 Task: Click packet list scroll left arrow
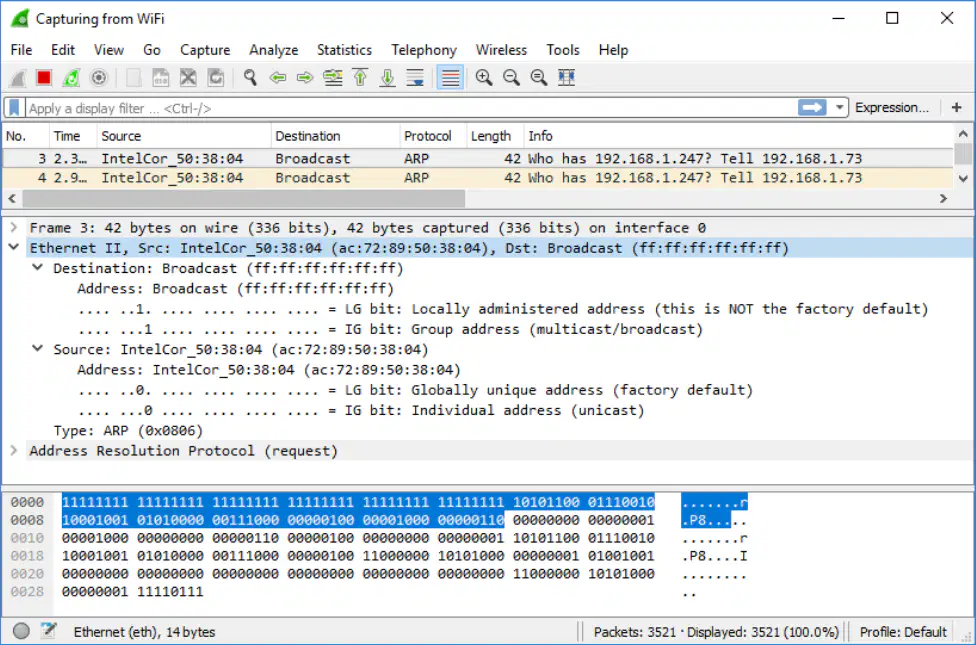click(12, 199)
